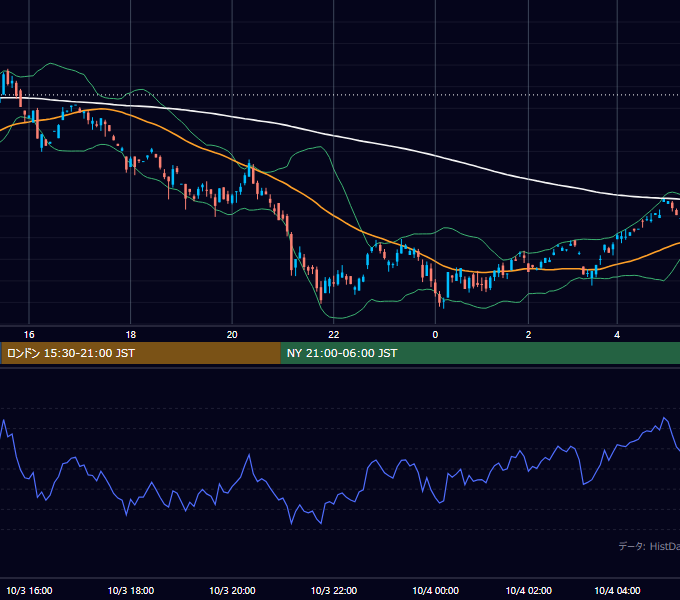
Task: Click the 10/4 02:00 time label
Action: coord(528,590)
